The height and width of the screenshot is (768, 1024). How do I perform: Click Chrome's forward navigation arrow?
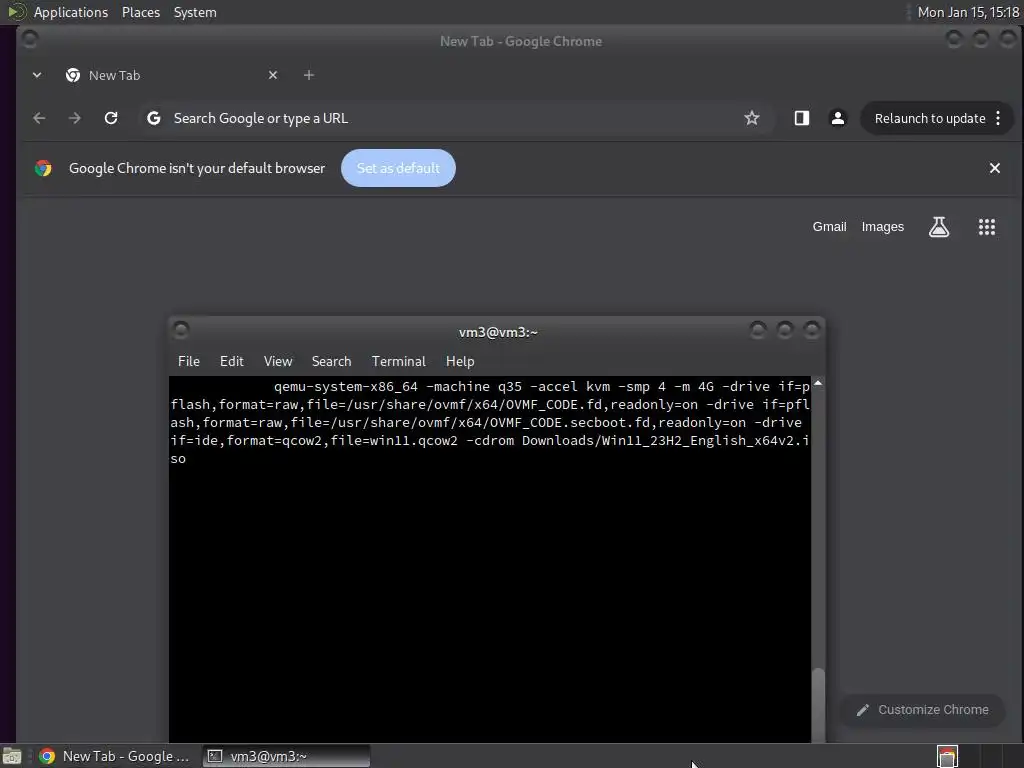(x=75, y=118)
